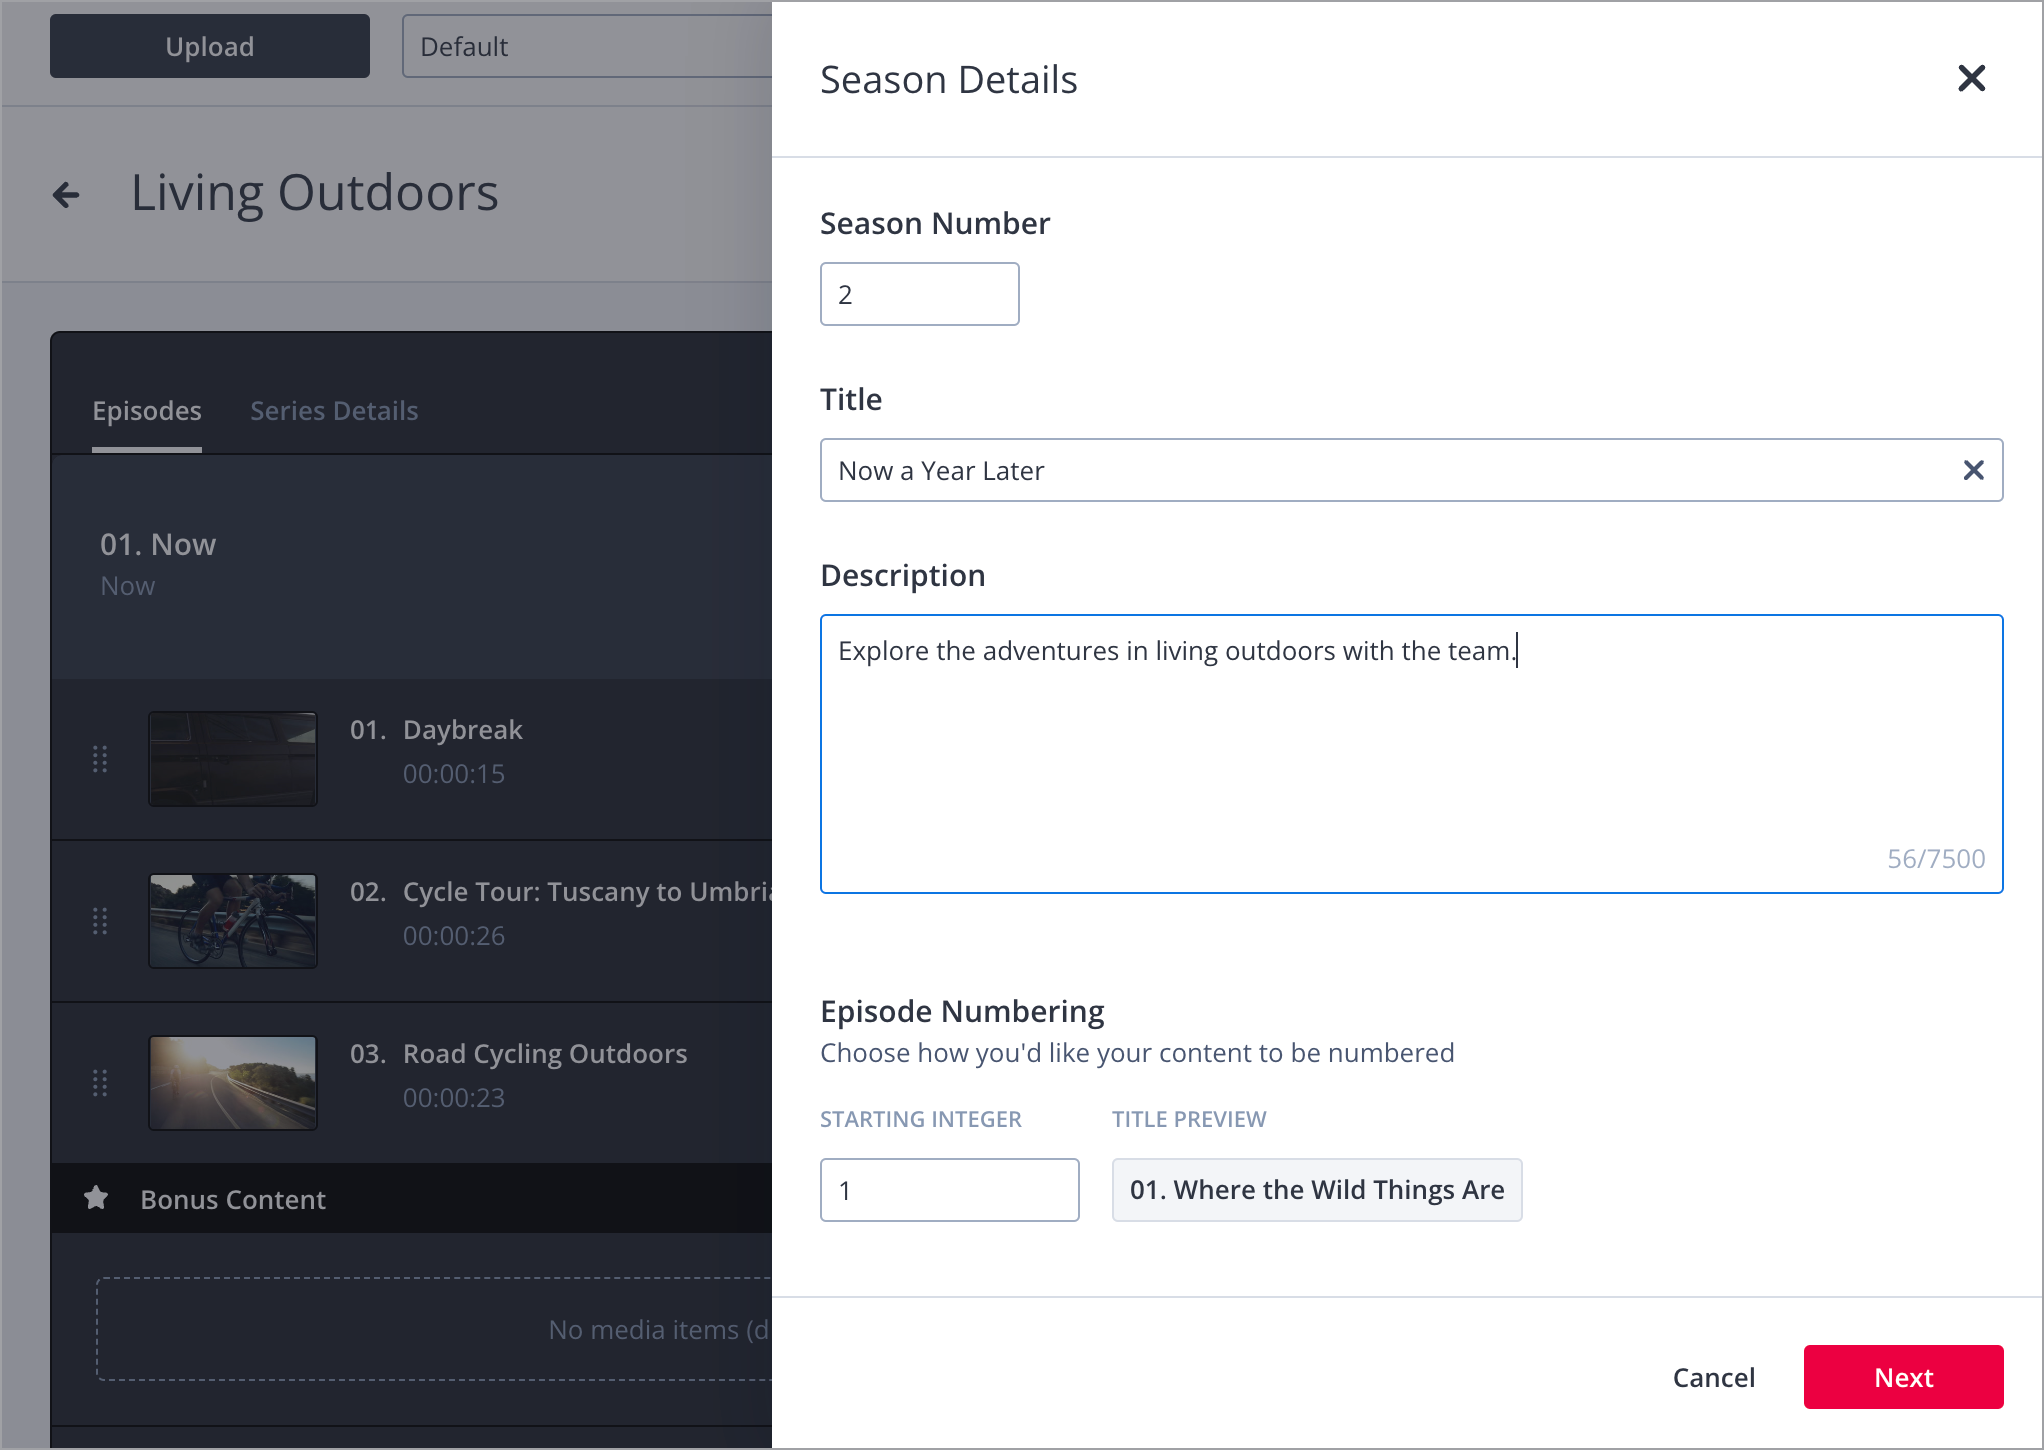Click drag handle for Cycle Tour episode
The image size is (2044, 1450).
(100, 921)
